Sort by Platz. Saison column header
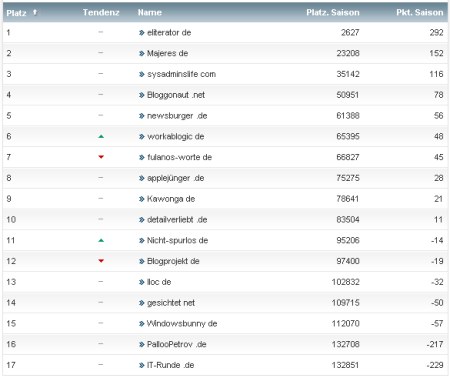The image size is (450, 378). [333, 13]
